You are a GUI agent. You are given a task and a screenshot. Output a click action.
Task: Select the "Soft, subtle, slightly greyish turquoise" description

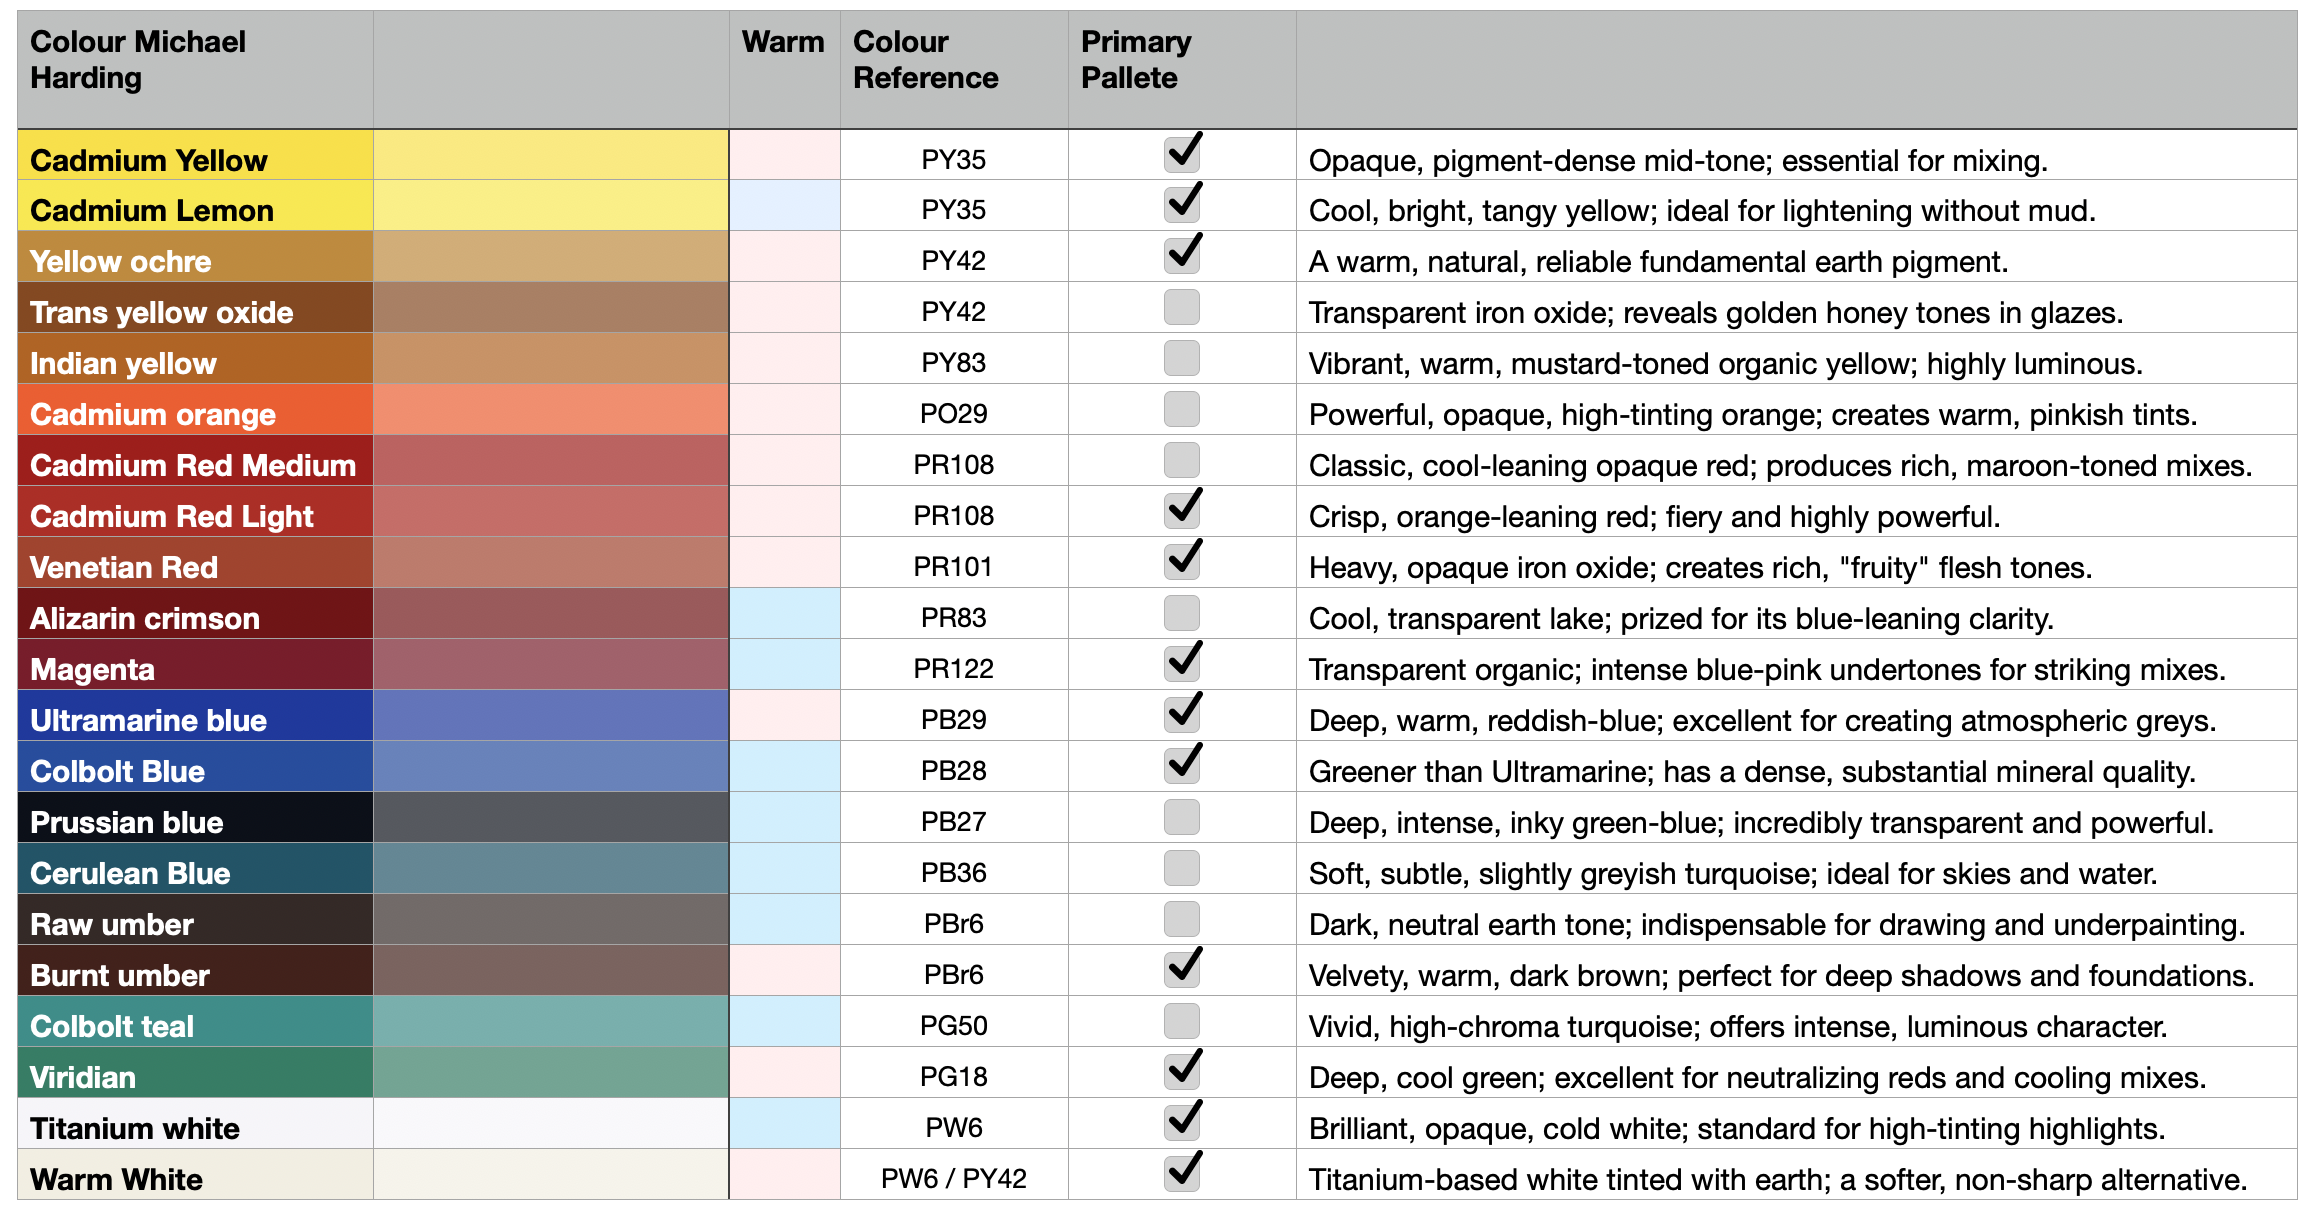(1797, 868)
